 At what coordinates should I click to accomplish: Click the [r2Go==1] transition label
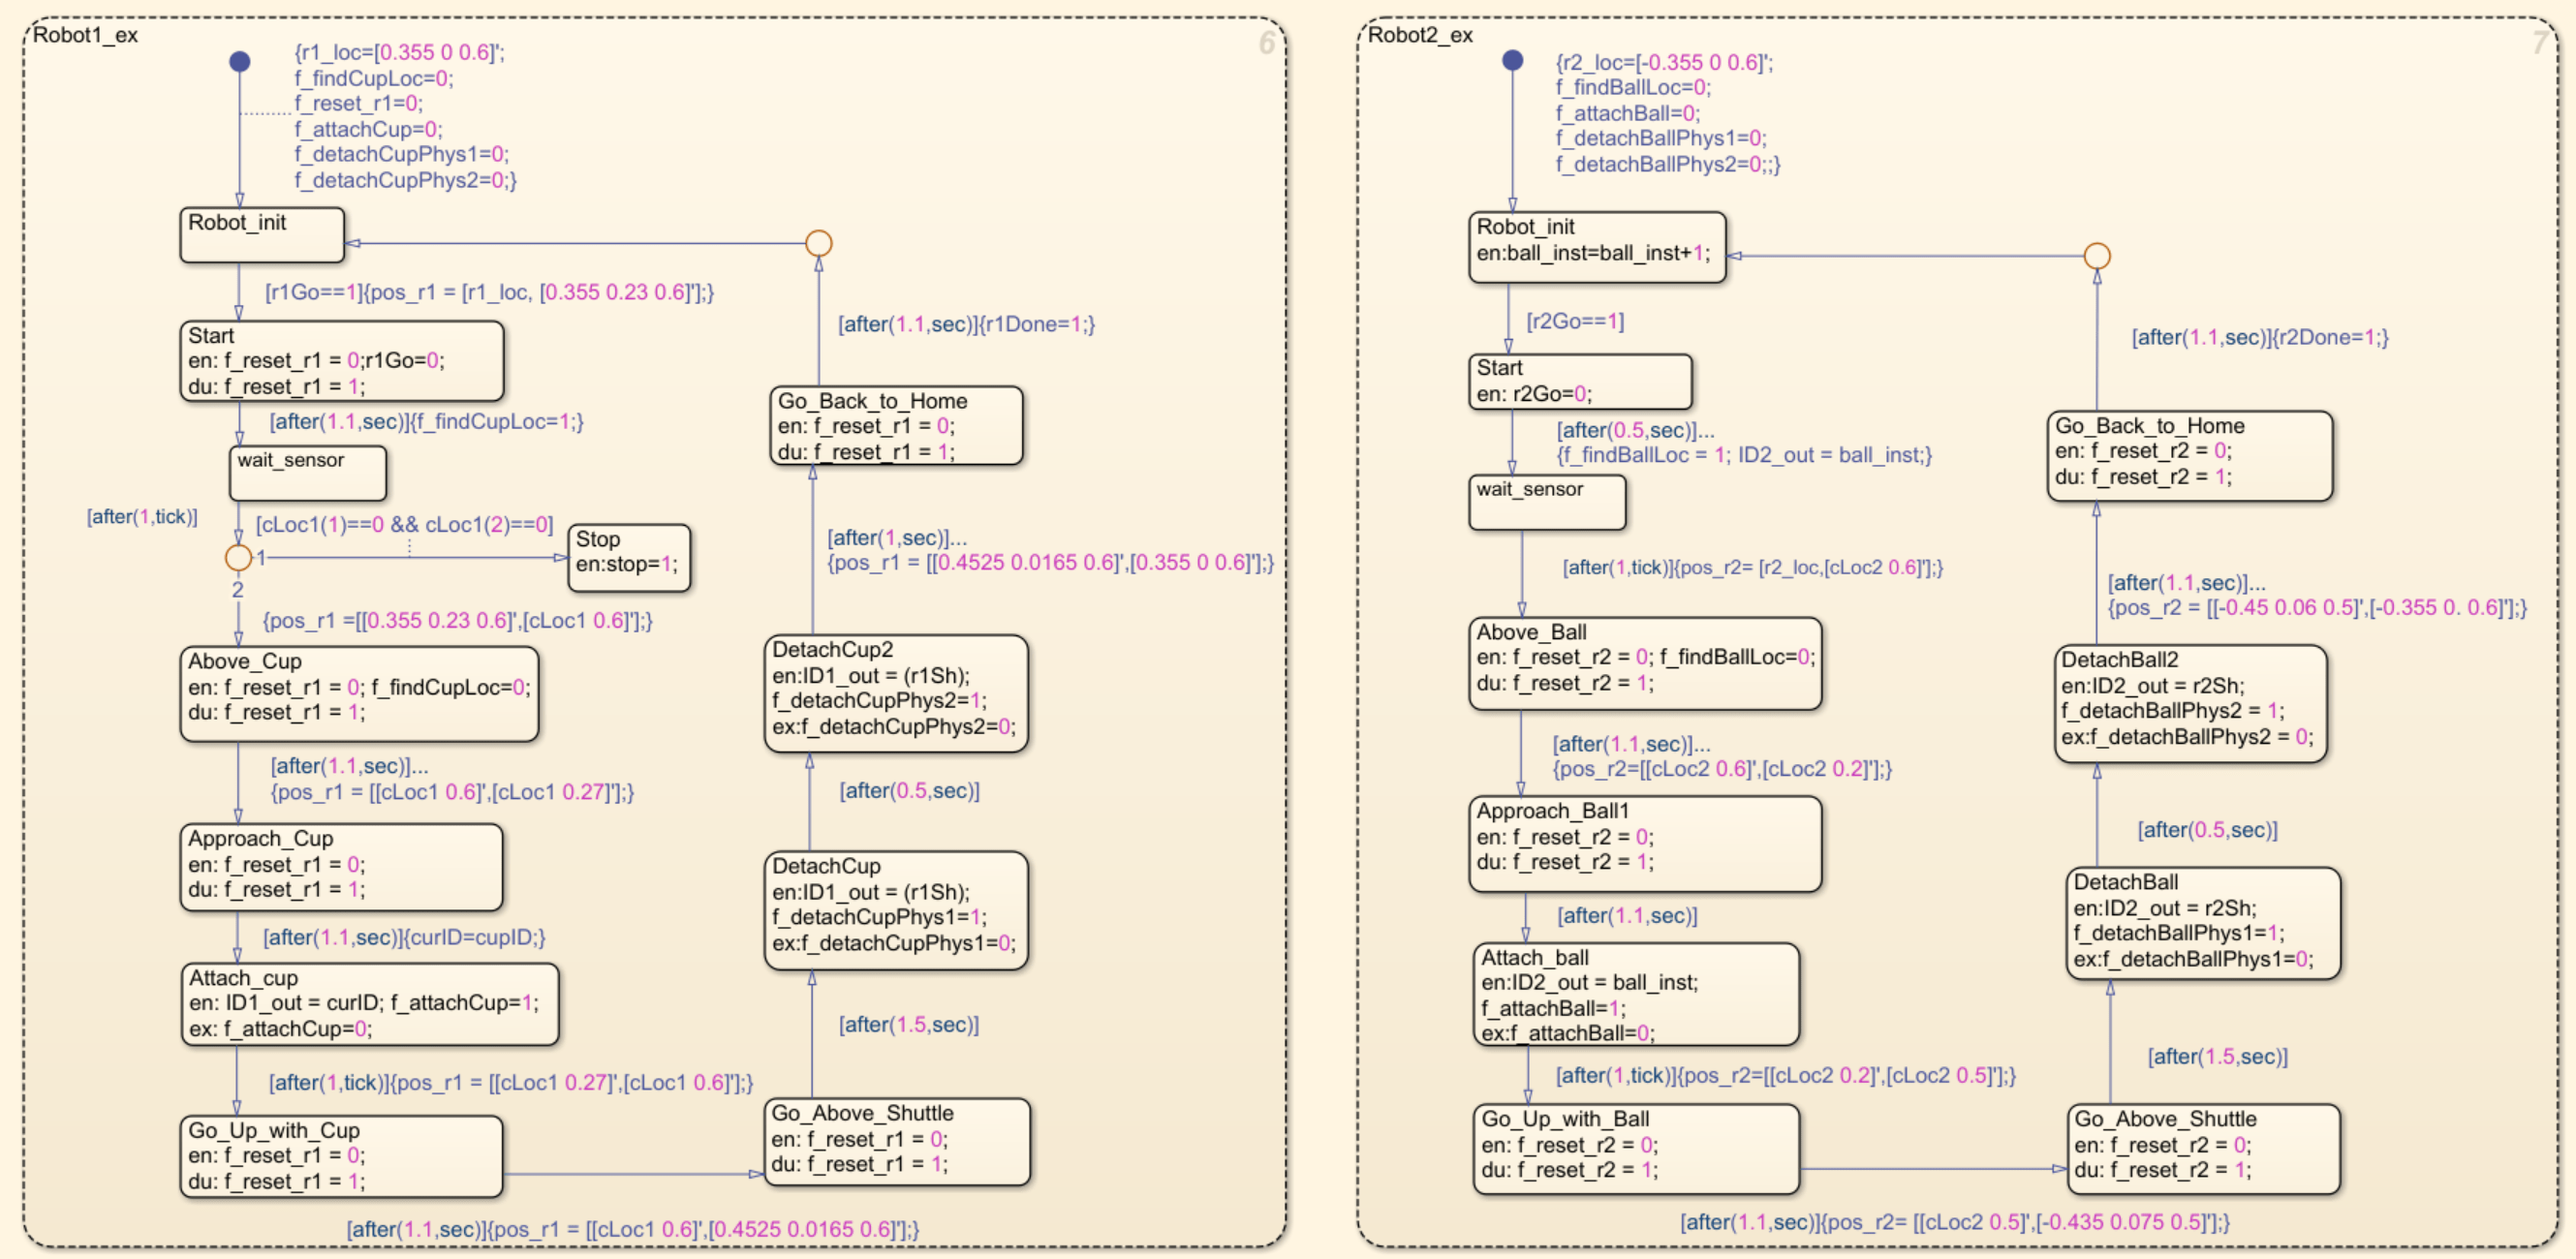pos(1575,322)
